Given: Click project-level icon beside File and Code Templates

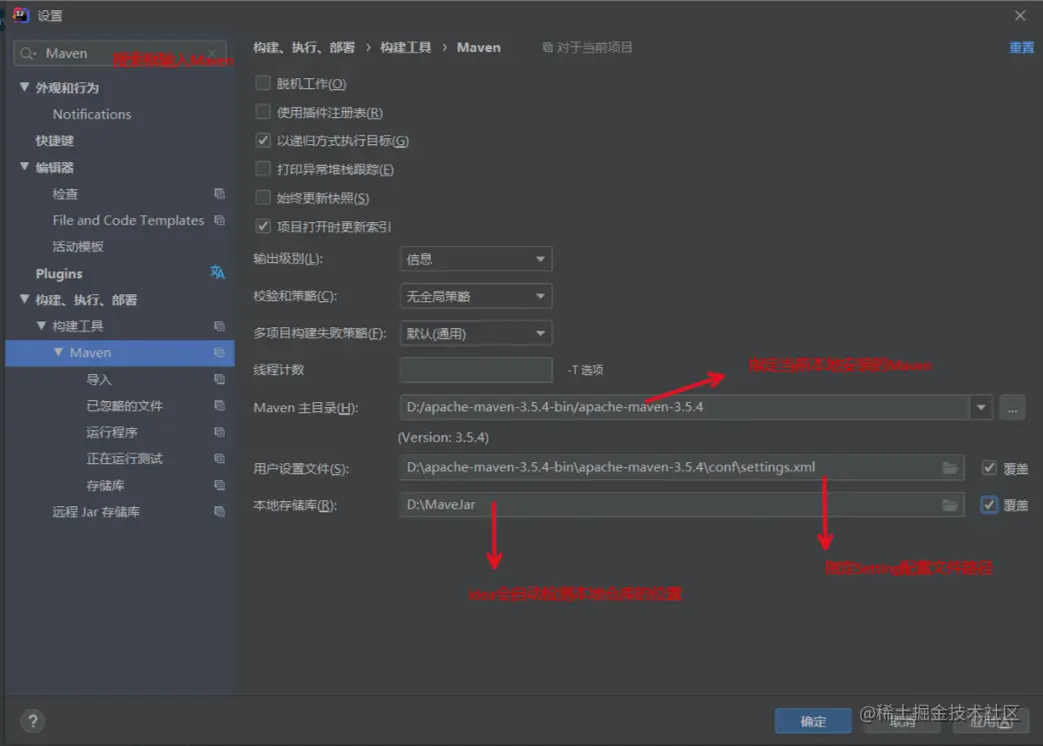Looking at the screenshot, I should click(220, 220).
